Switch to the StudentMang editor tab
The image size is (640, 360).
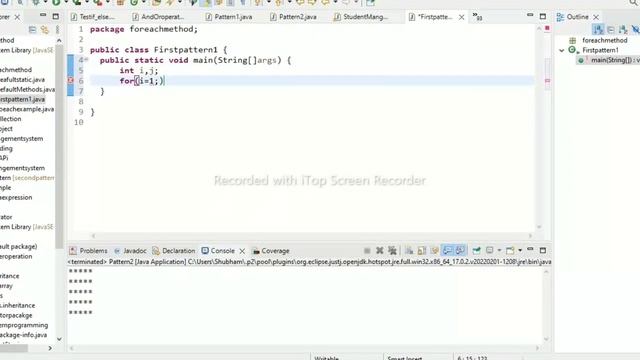[361, 17]
